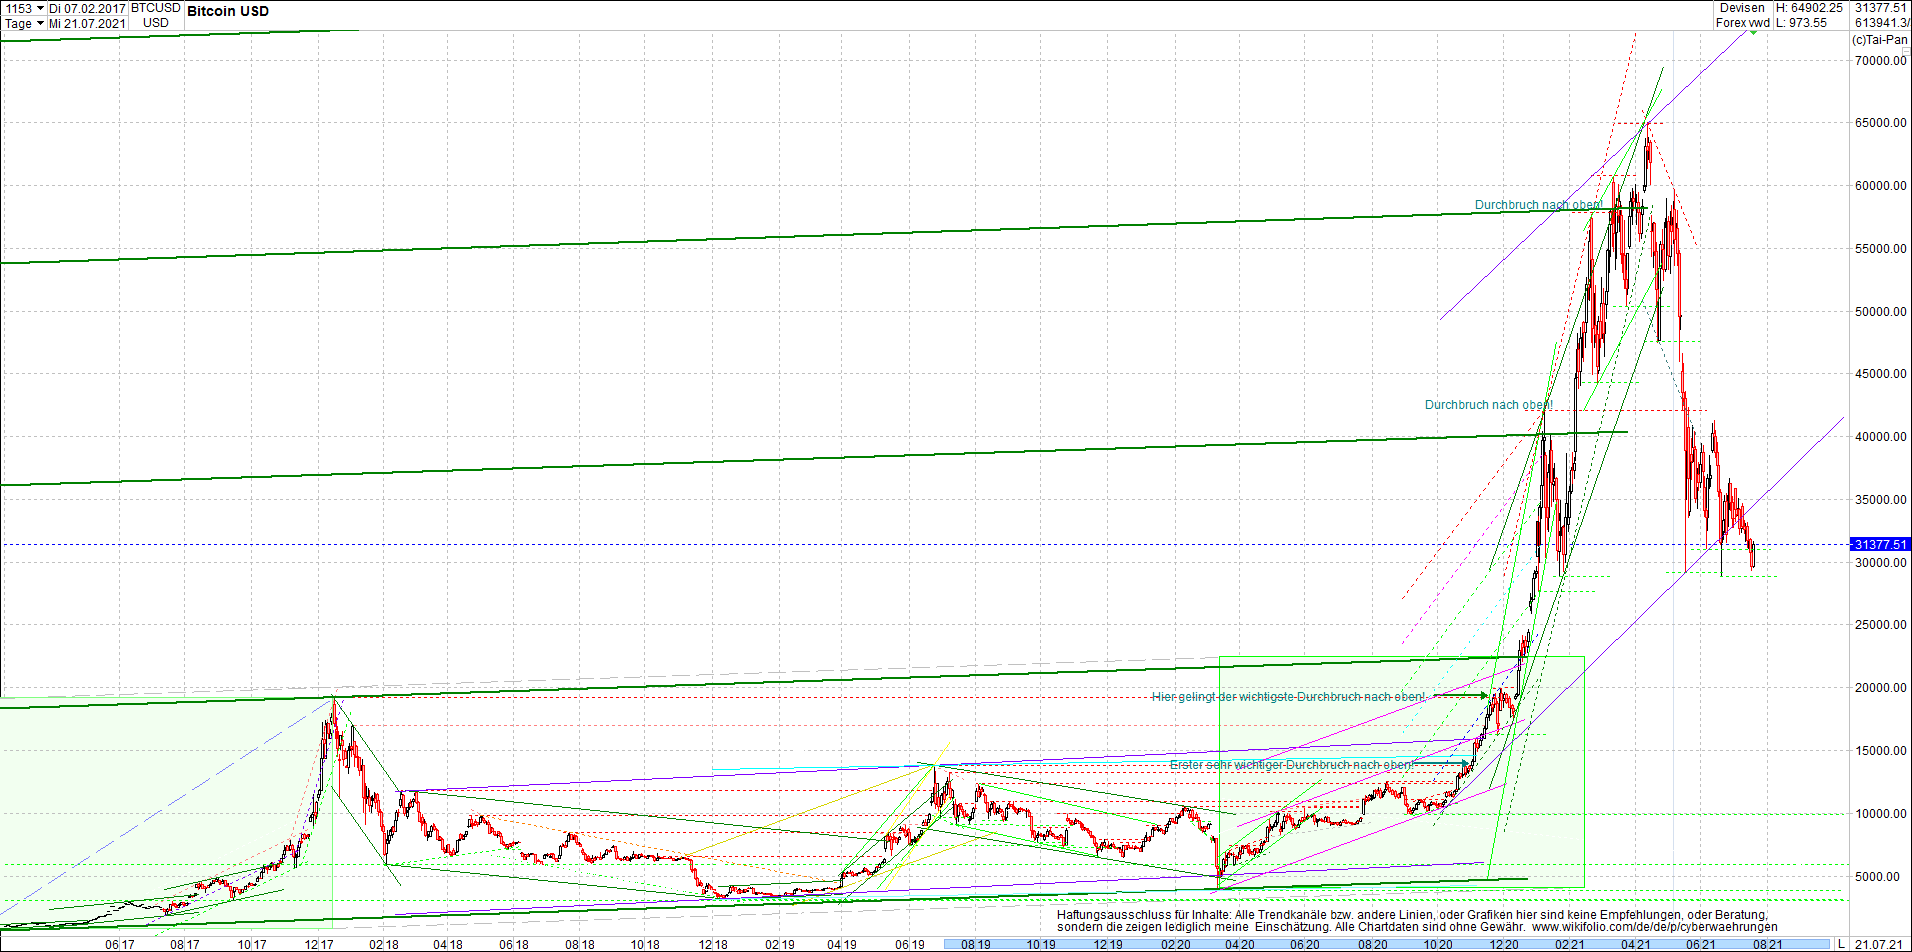Click the Forex vwd source label
This screenshot has width=1912, height=952.
[x=1743, y=23]
